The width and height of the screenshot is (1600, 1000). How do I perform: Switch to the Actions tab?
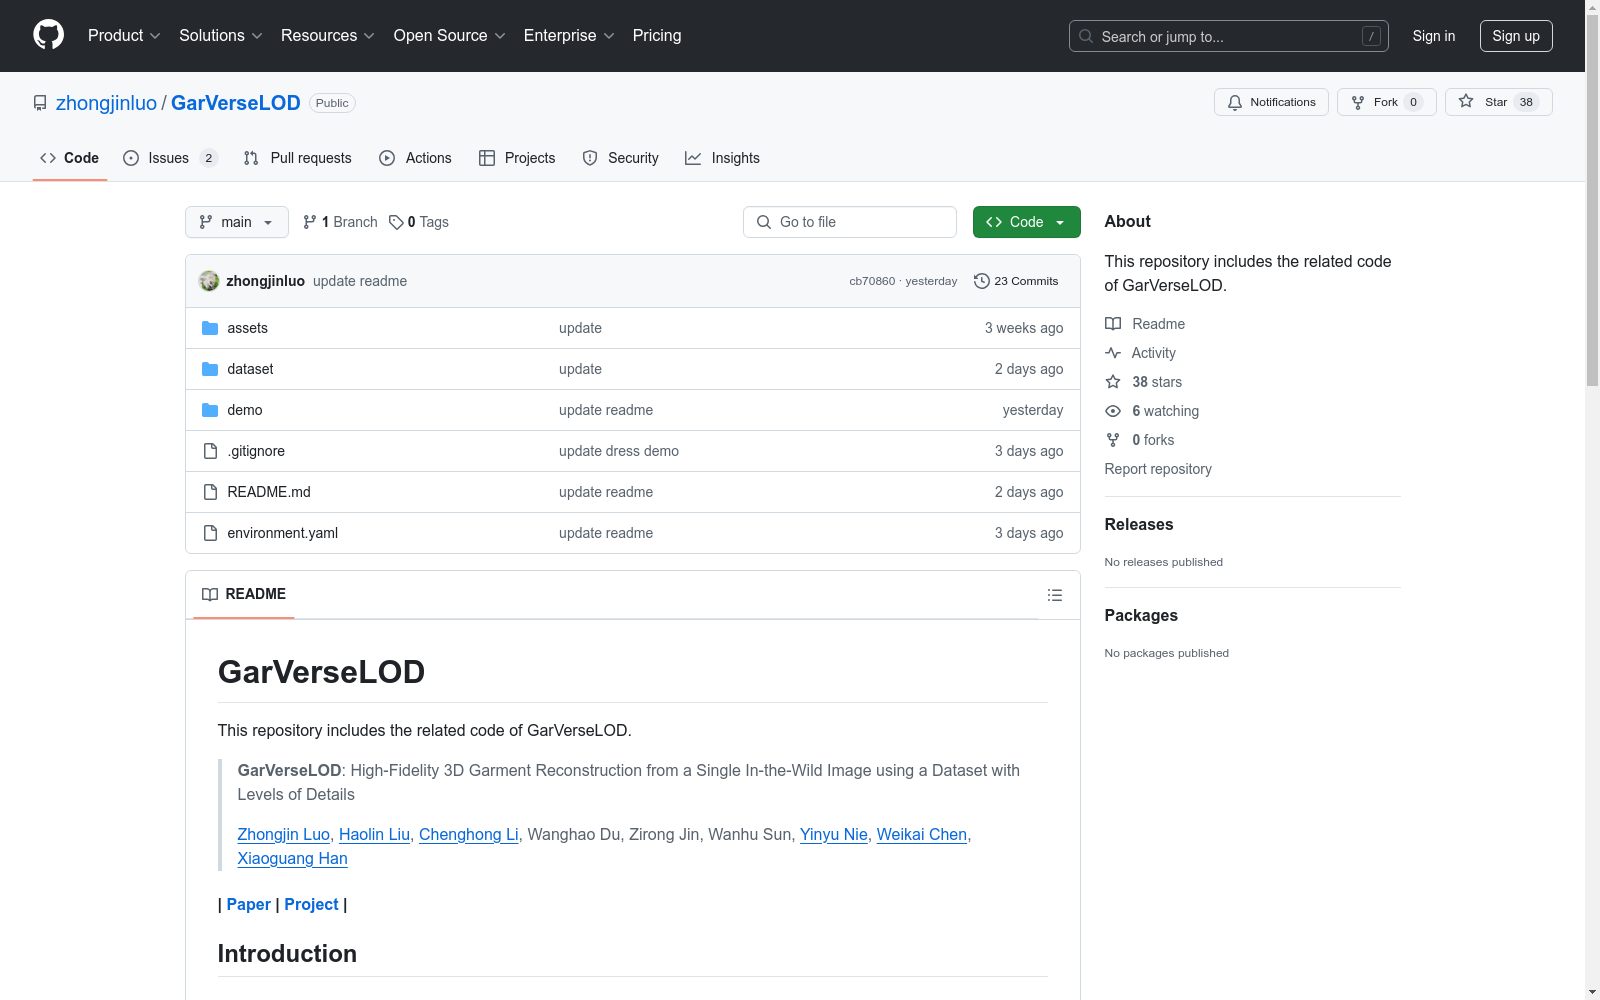416,158
